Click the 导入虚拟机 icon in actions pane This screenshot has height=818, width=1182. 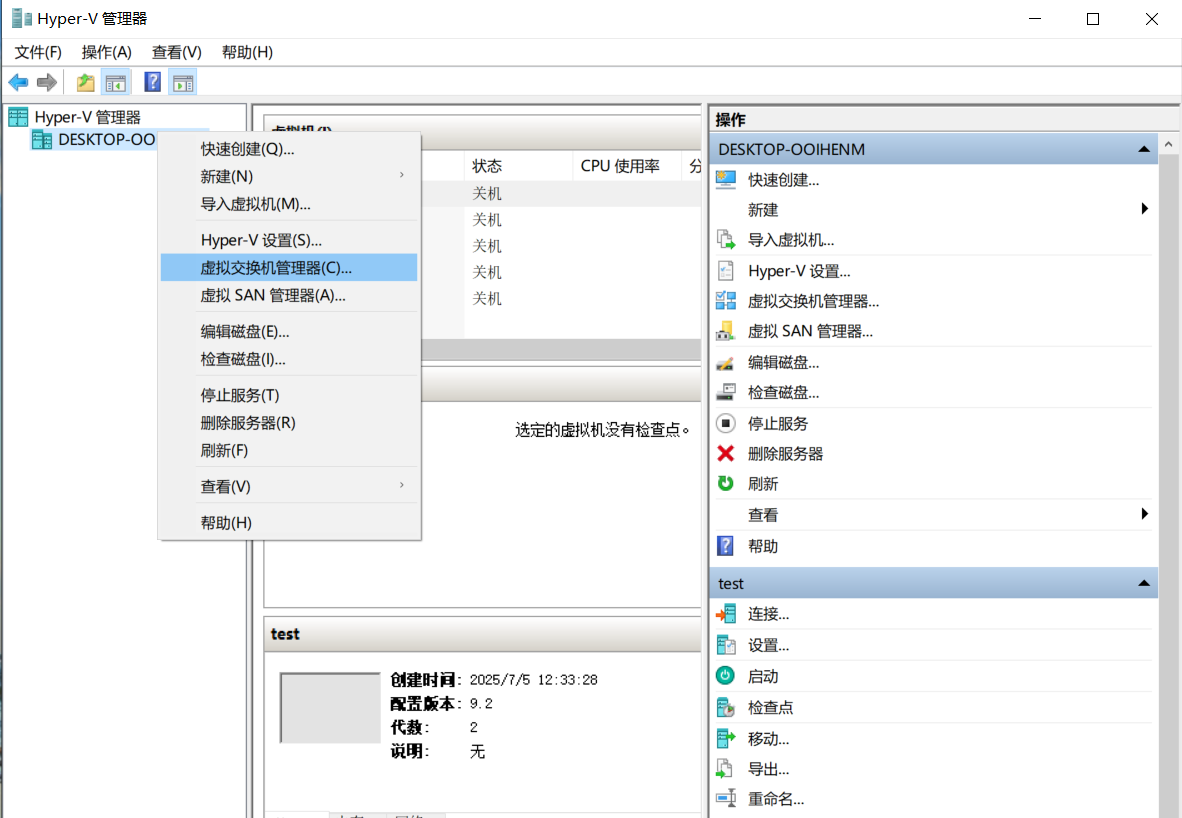[x=726, y=240]
